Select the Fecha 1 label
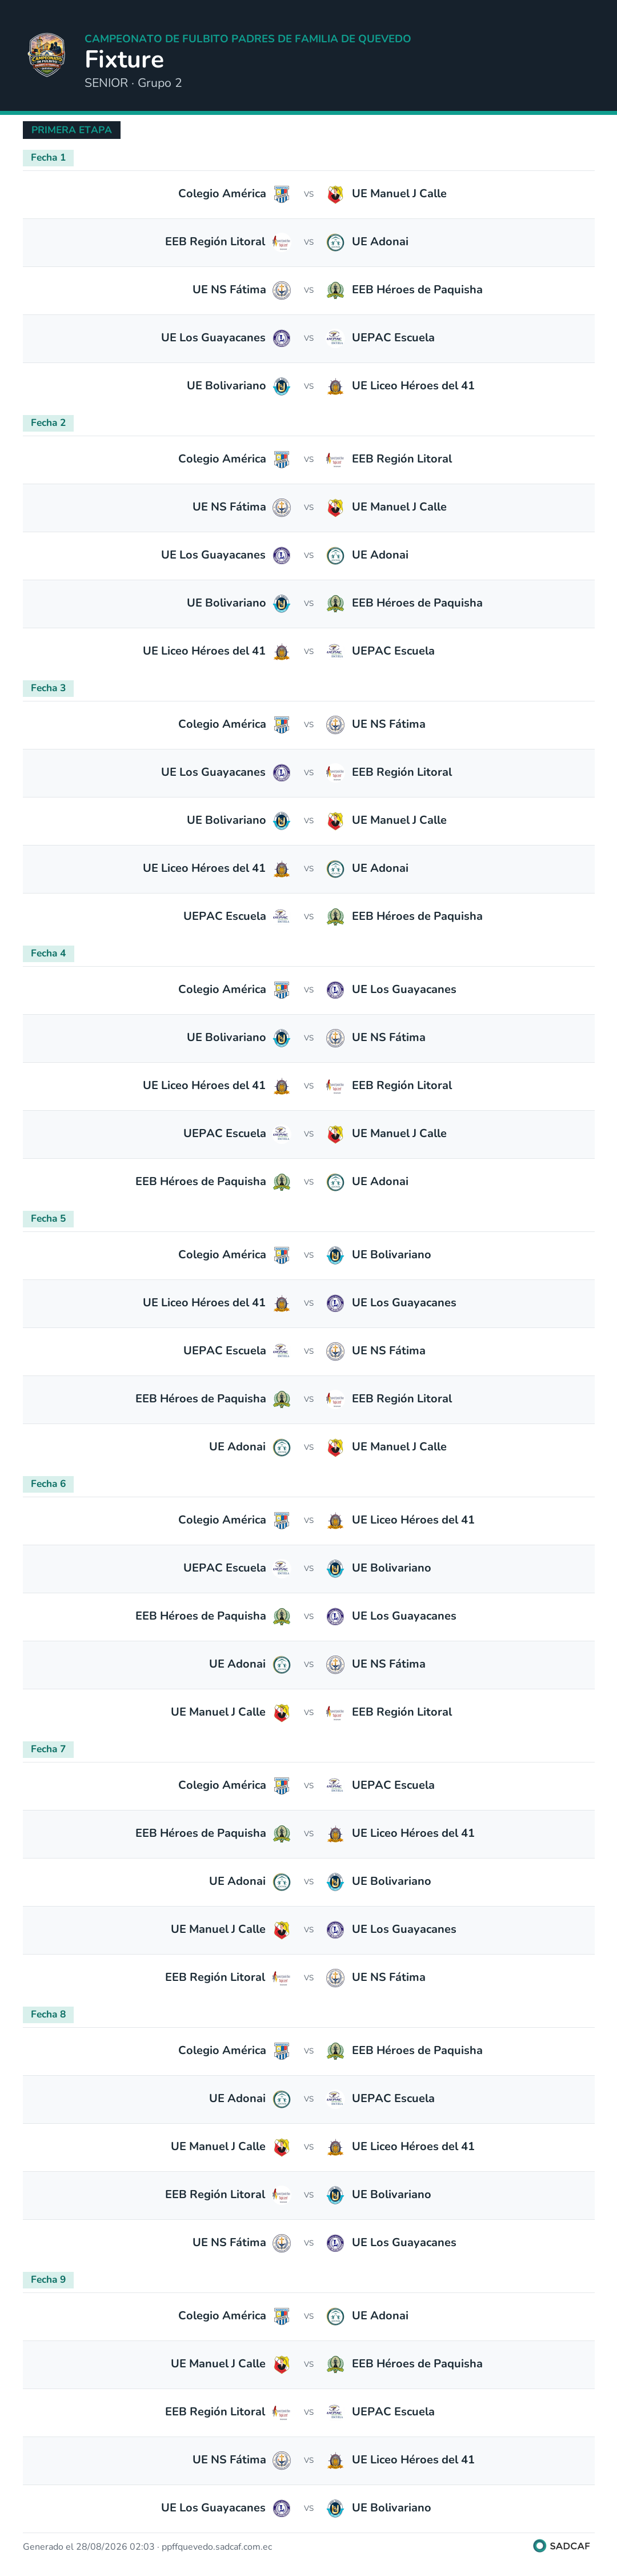Image resolution: width=617 pixels, height=2576 pixels. coord(48,158)
